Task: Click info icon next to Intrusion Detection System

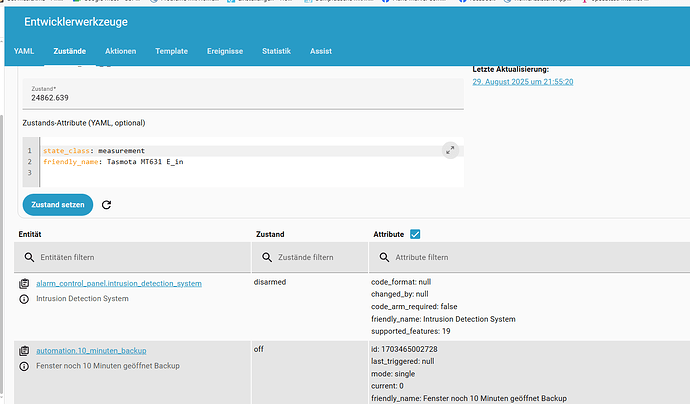Action: pyautogui.click(x=24, y=299)
